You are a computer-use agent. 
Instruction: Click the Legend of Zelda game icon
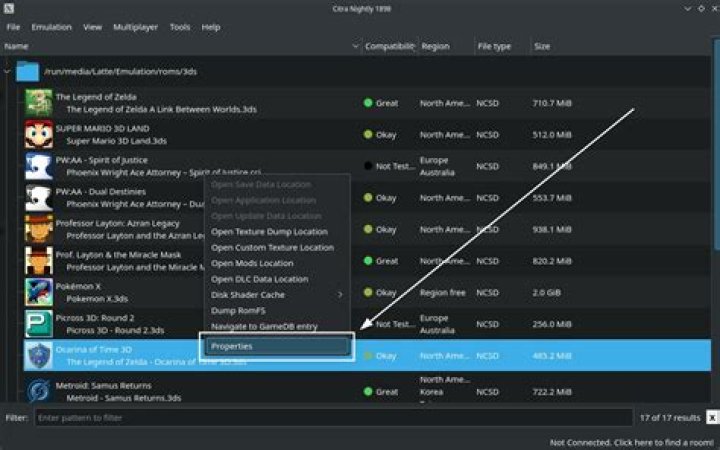(x=38, y=102)
